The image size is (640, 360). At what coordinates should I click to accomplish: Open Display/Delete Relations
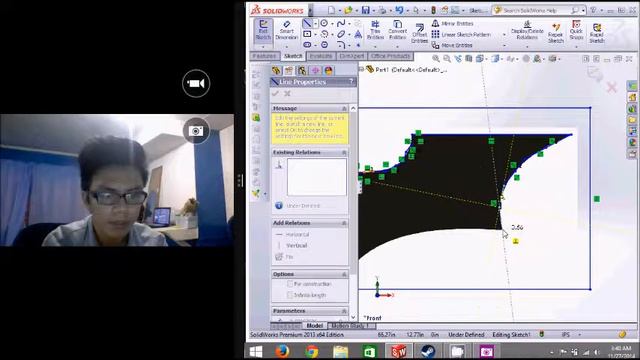coord(527,30)
